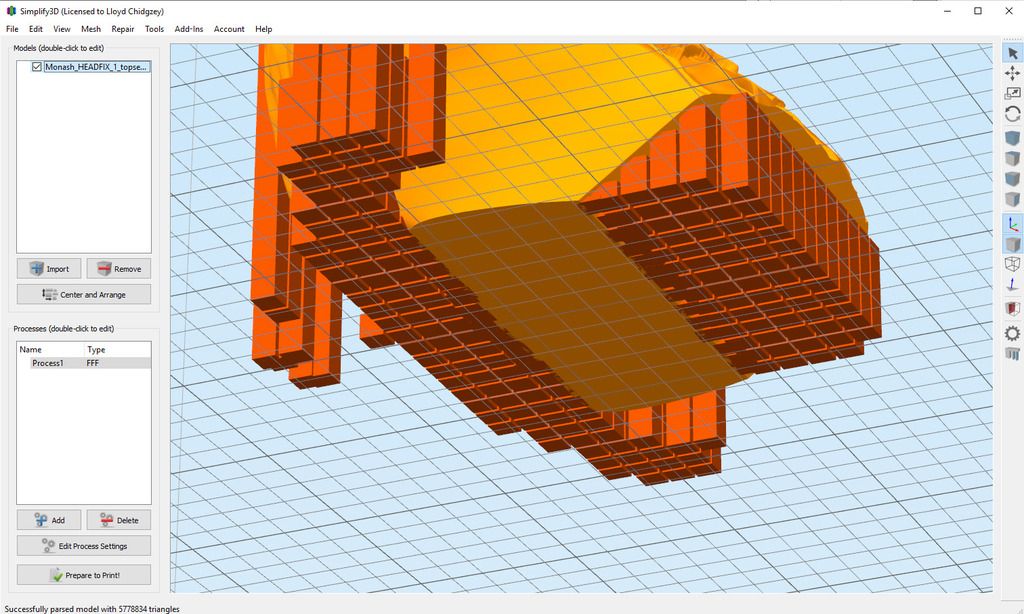Viewport: 1024px width, 614px height.
Task: Open the Mesh menu
Action: 91,29
